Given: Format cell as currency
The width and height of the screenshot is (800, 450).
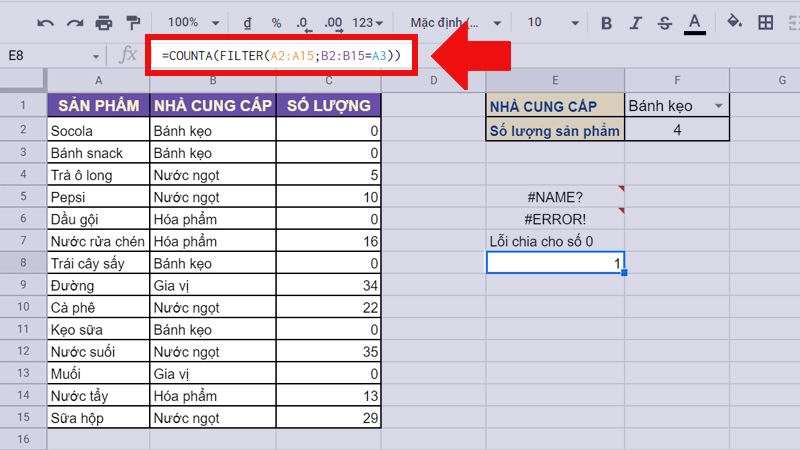Looking at the screenshot, I should click(x=248, y=22).
